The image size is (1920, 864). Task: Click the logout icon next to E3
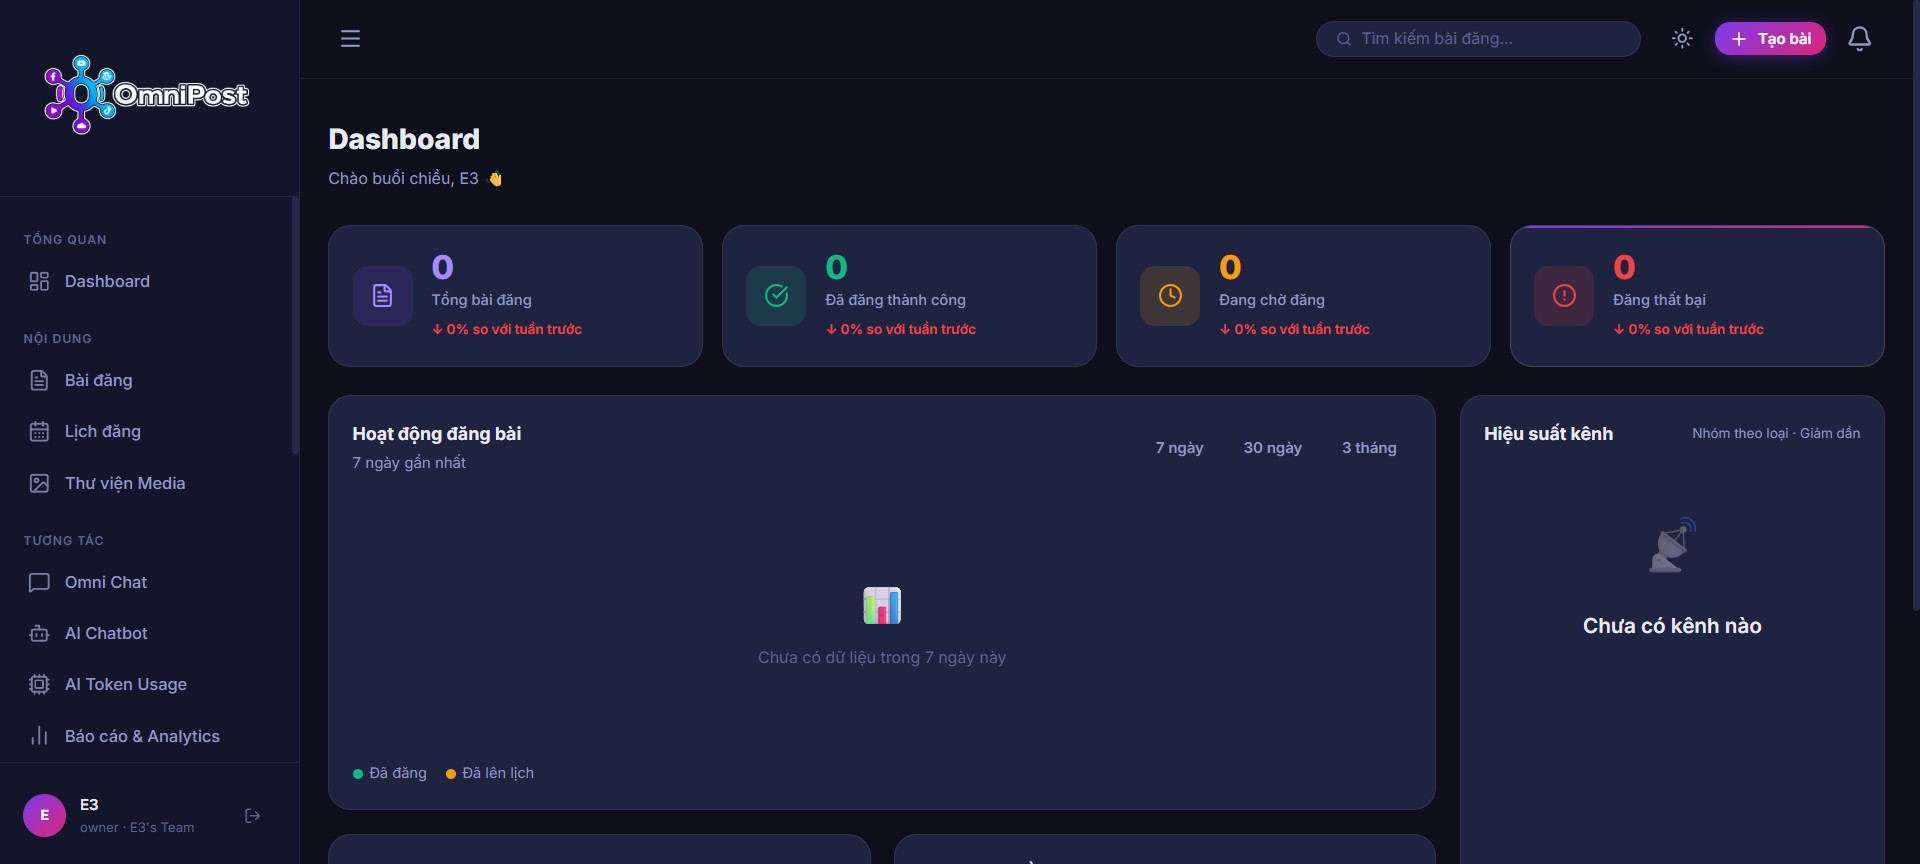pyautogui.click(x=253, y=816)
